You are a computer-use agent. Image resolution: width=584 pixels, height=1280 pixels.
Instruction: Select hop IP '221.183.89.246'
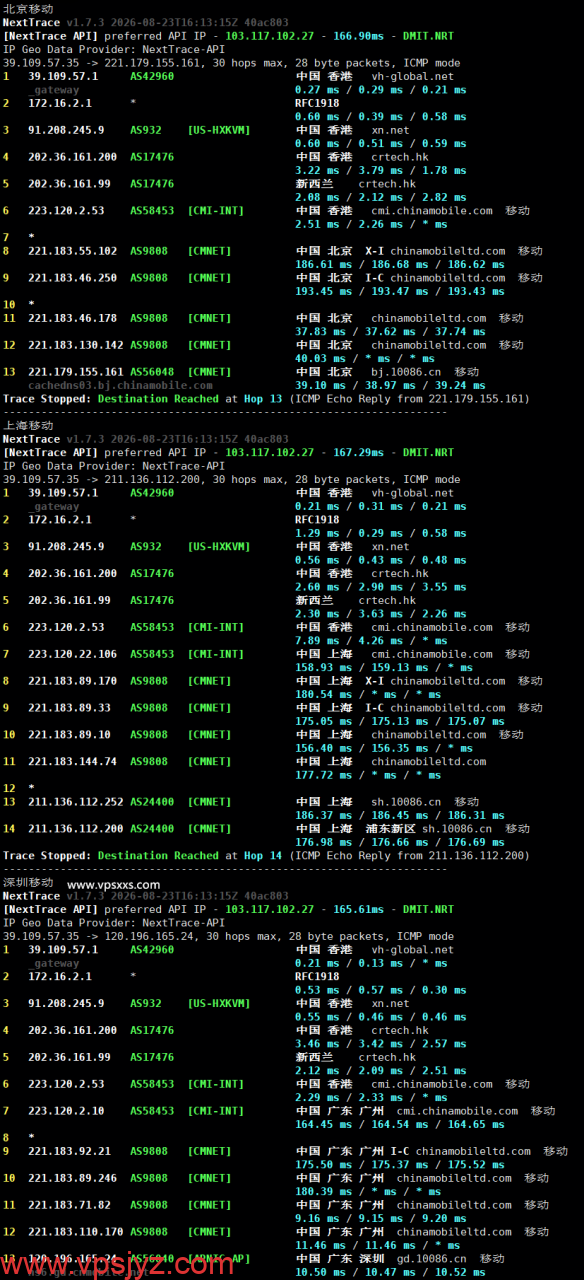click(72, 1178)
